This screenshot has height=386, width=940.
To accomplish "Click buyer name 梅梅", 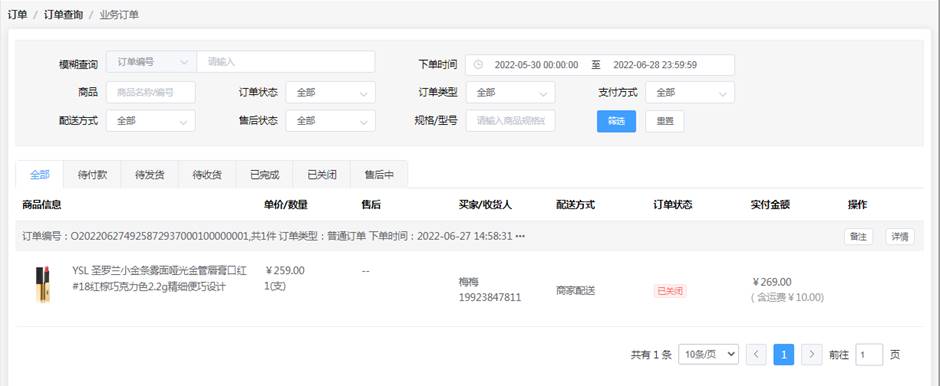I will tap(469, 282).
